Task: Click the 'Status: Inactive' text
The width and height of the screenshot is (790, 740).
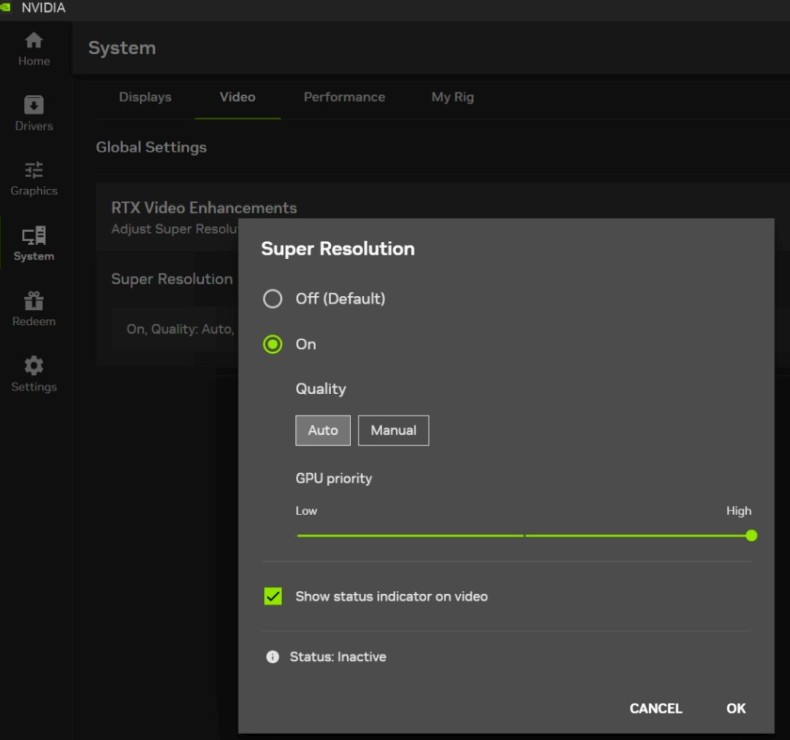Action: [338, 657]
